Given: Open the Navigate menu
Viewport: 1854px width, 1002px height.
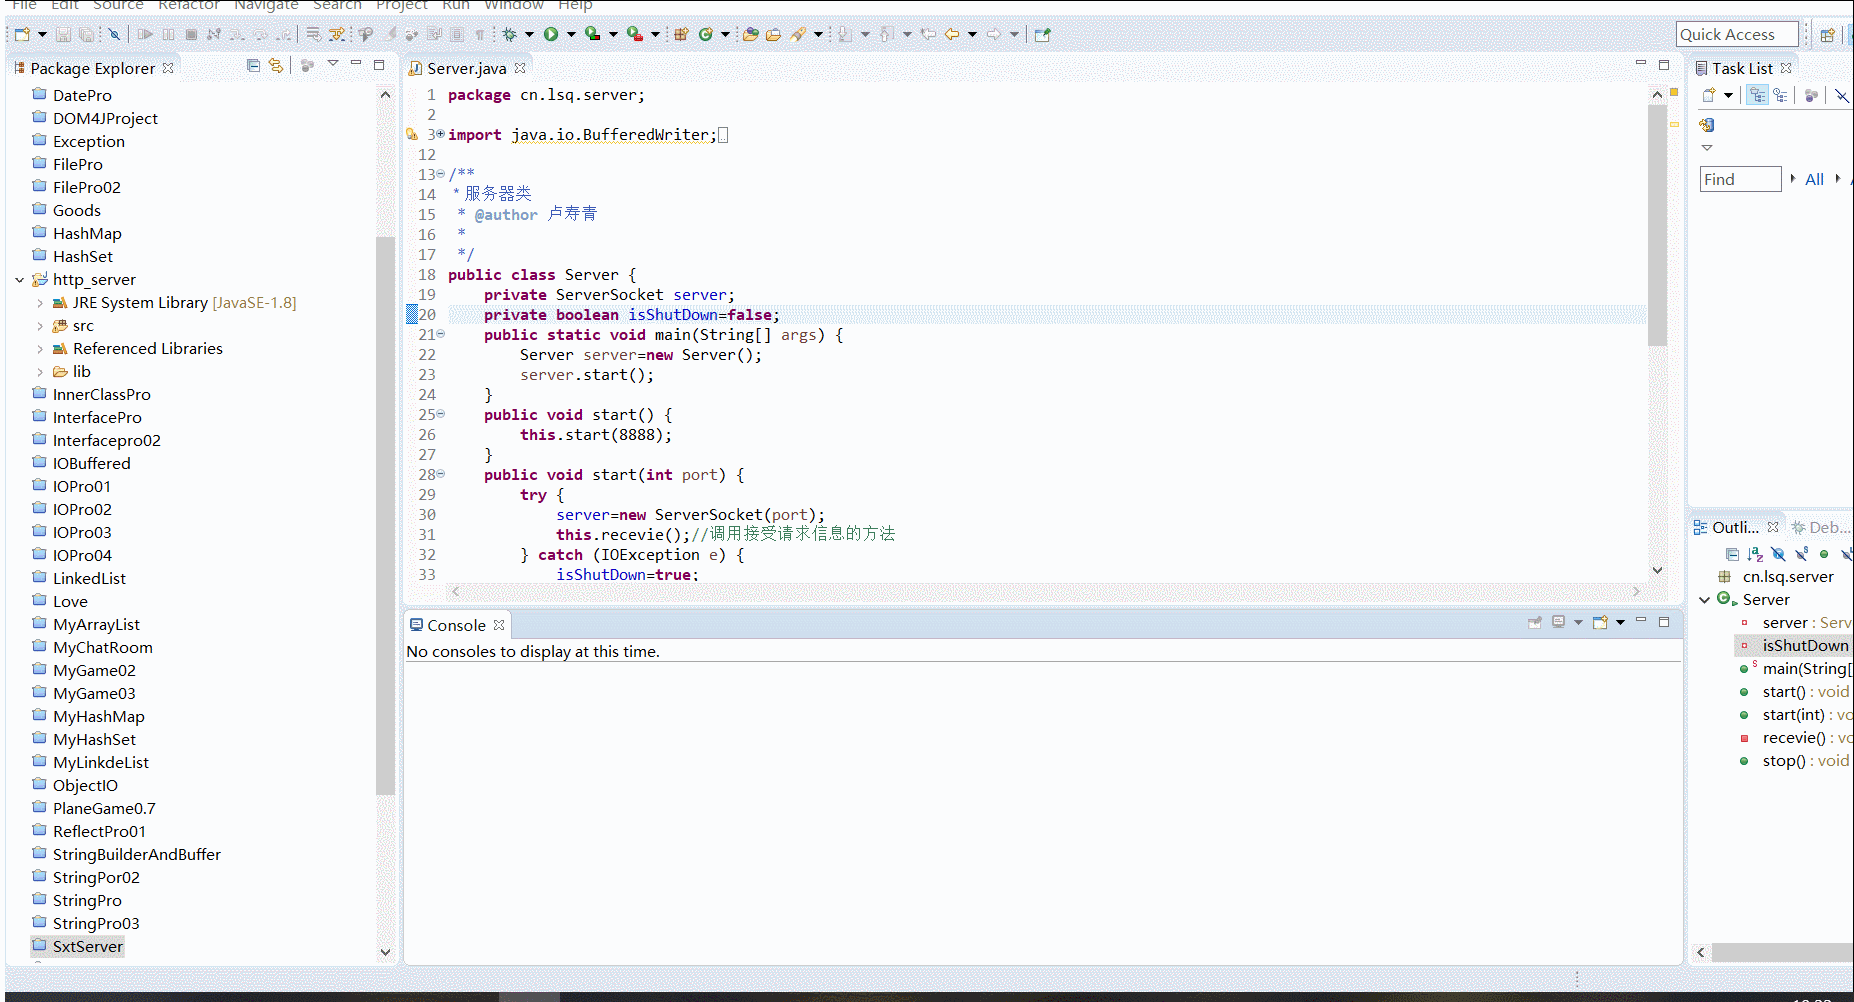Looking at the screenshot, I should click(x=266, y=5).
